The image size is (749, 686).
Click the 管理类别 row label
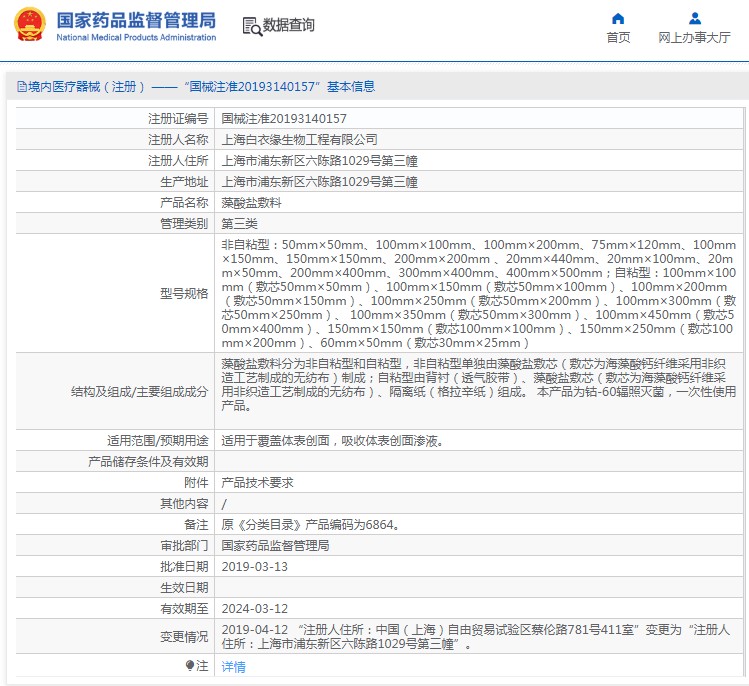[x=184, y=224]
